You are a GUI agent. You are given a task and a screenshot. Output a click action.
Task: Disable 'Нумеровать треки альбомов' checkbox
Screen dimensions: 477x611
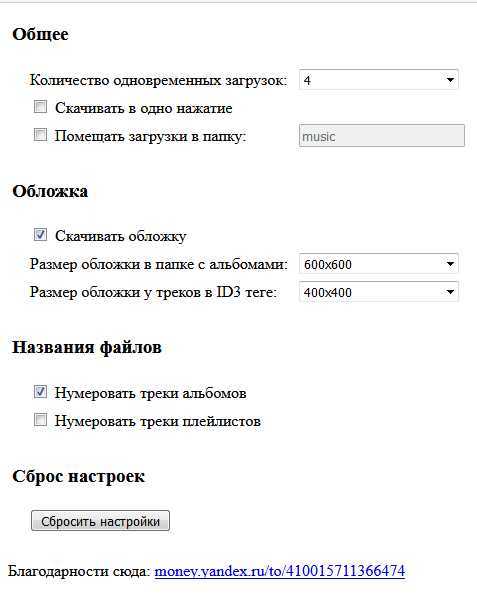[40, 392]
